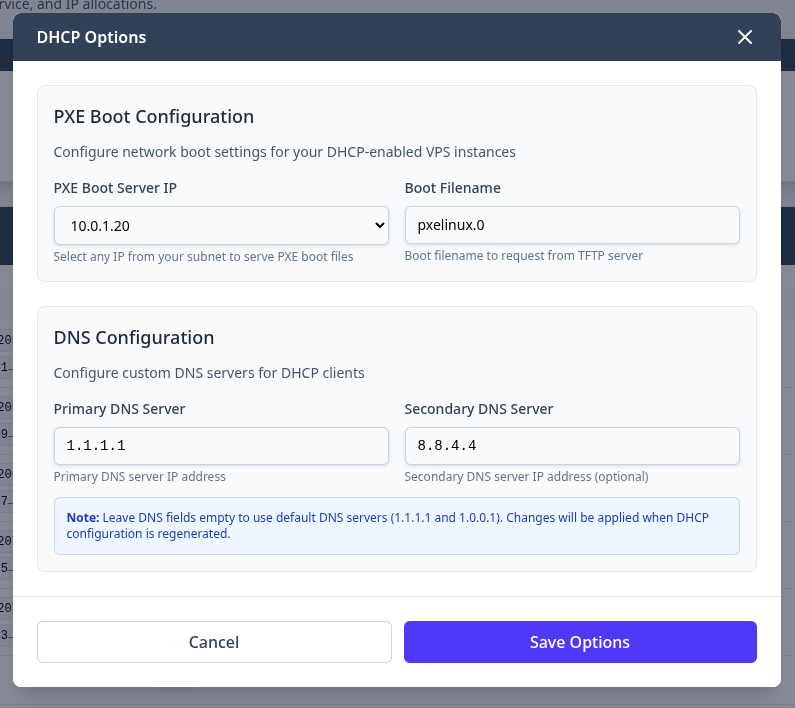Click the "Primary DNS Server" label

coord(119,409)
